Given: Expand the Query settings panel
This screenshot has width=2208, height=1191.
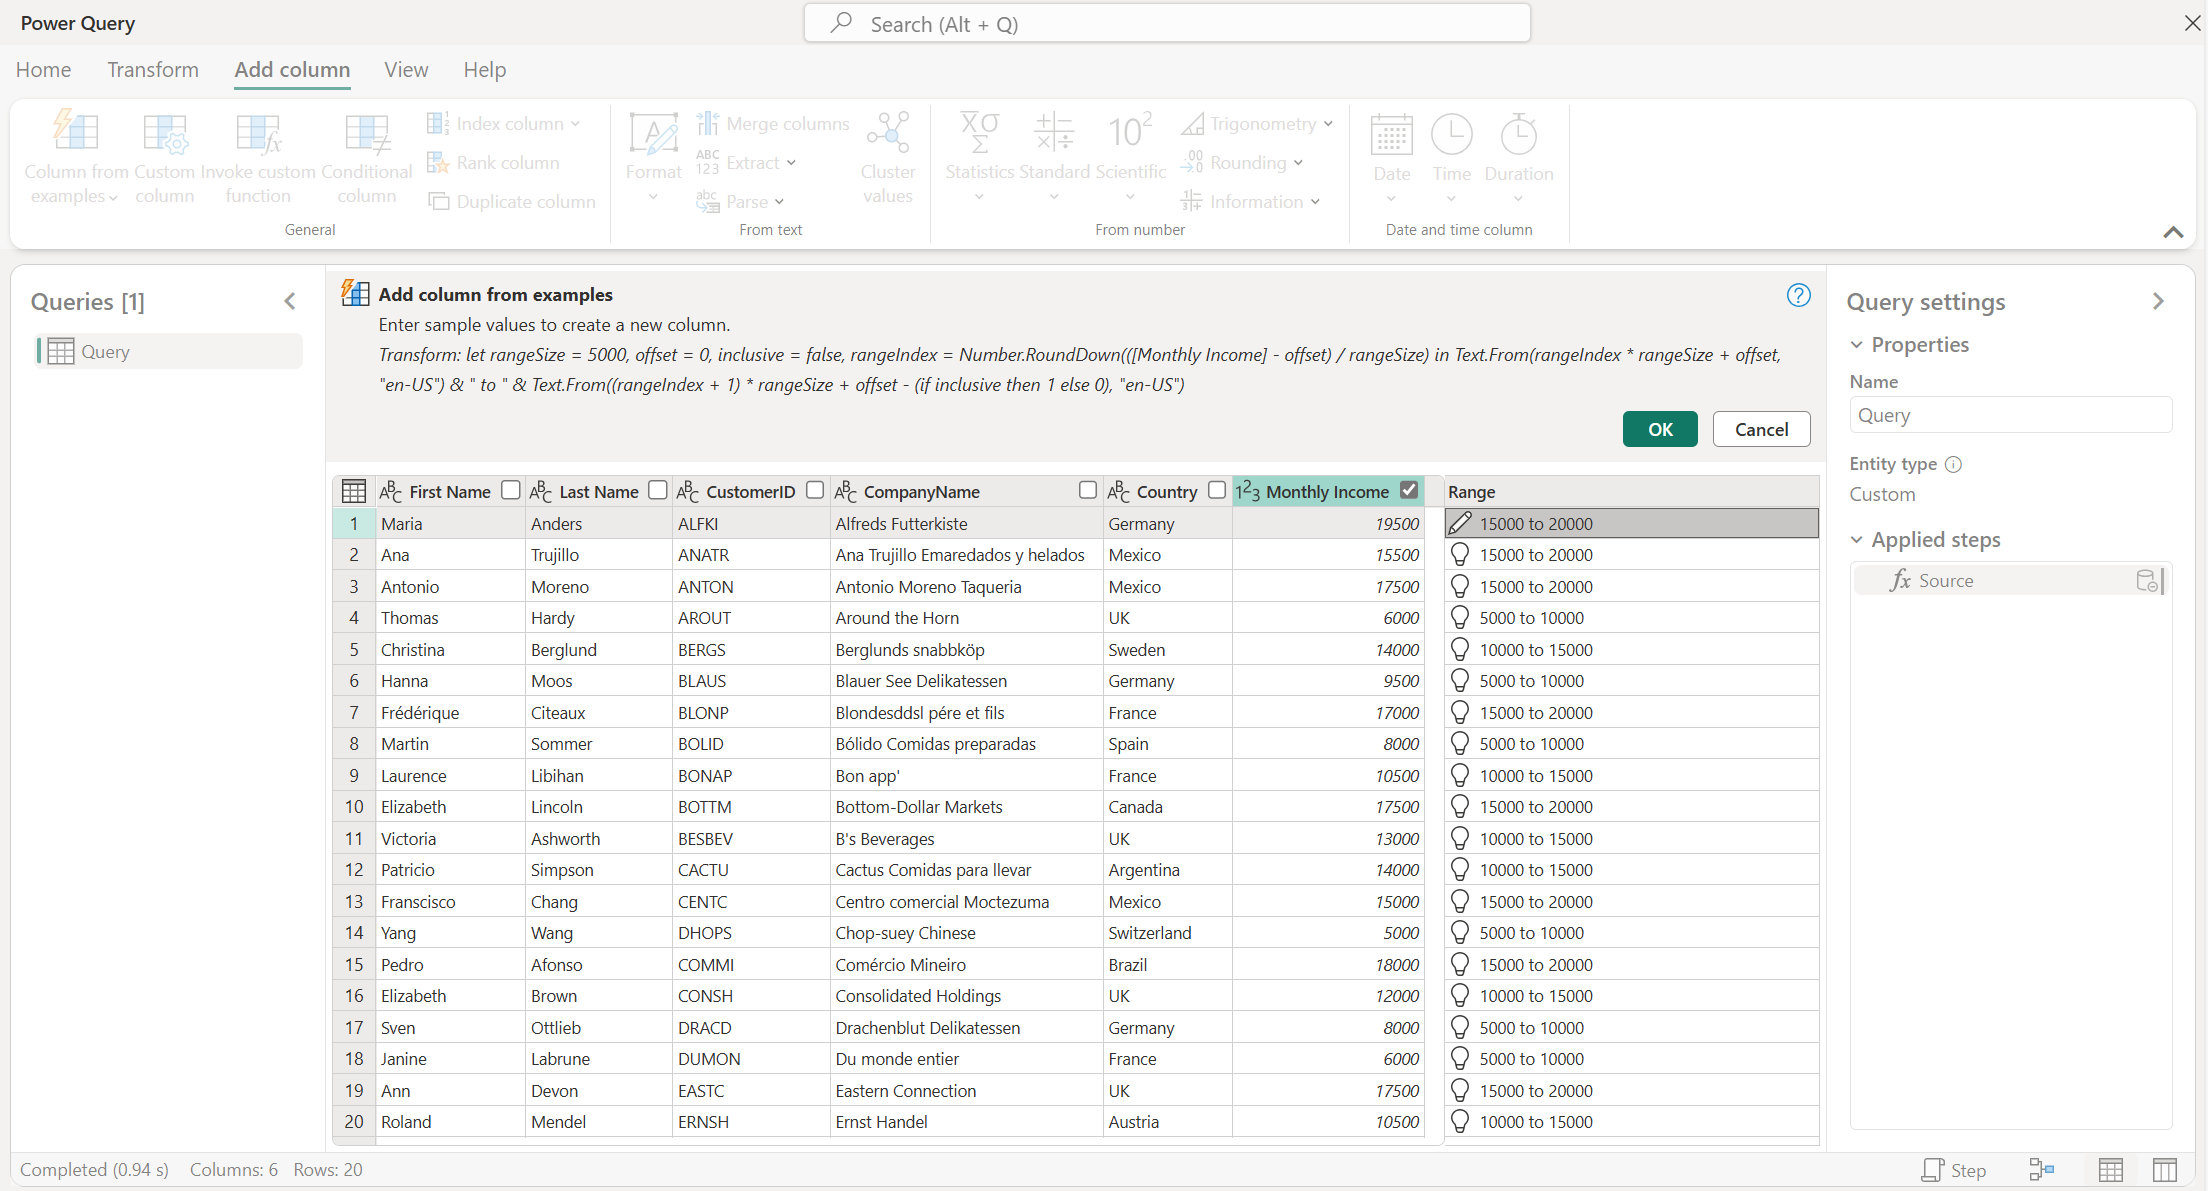Looking at the screenshot, I should 2157,301.
